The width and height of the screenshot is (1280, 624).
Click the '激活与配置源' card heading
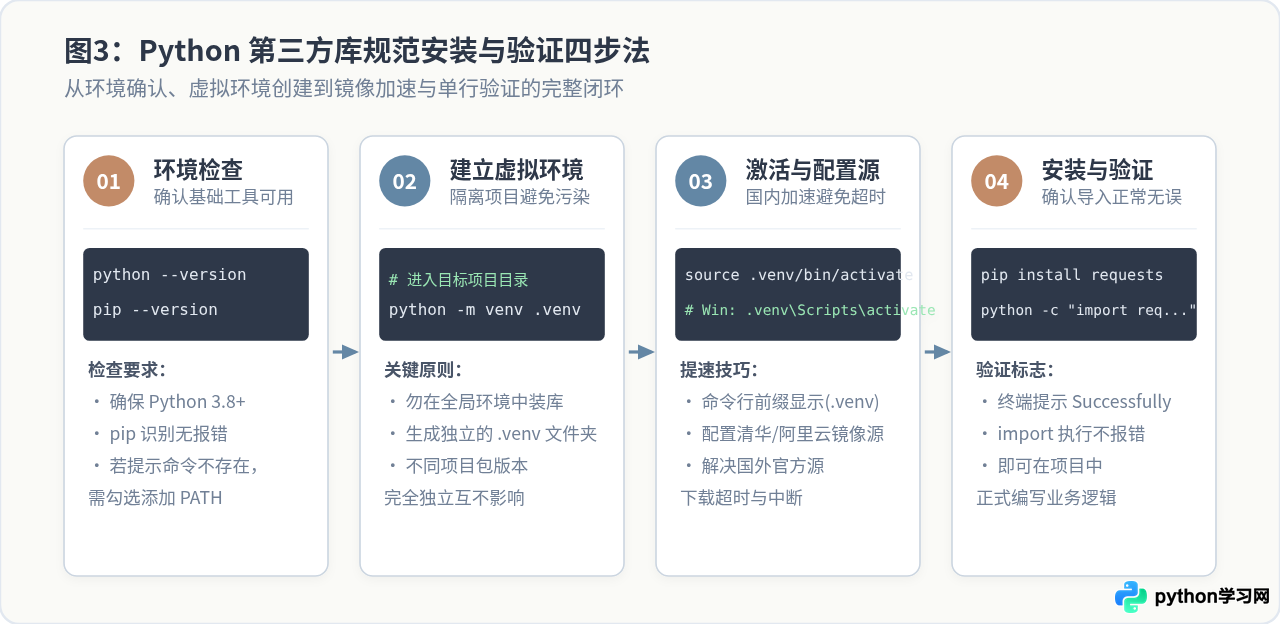coord(813,169)
